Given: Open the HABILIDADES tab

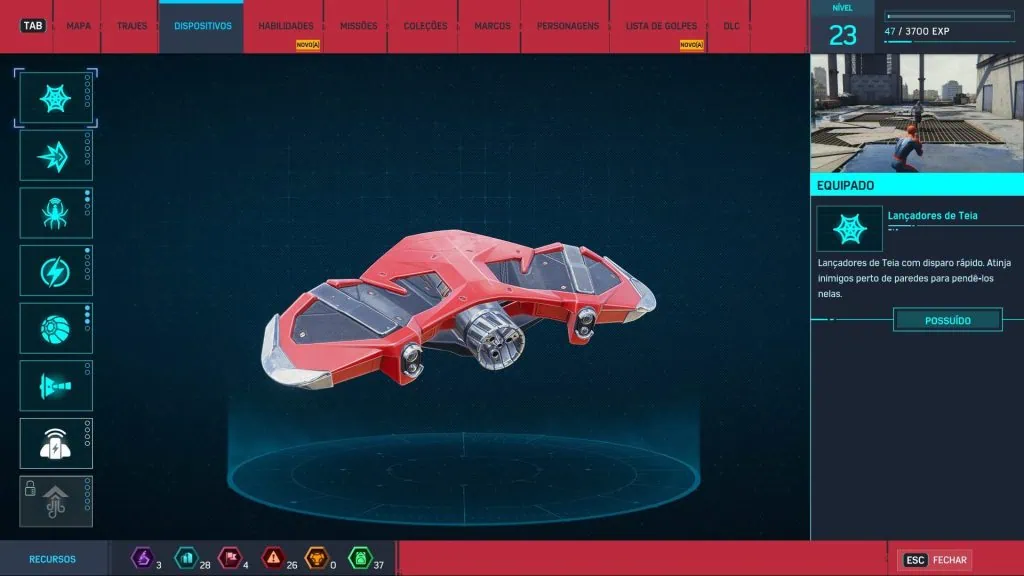Looking at the screenshot, I should click(285, 26).
